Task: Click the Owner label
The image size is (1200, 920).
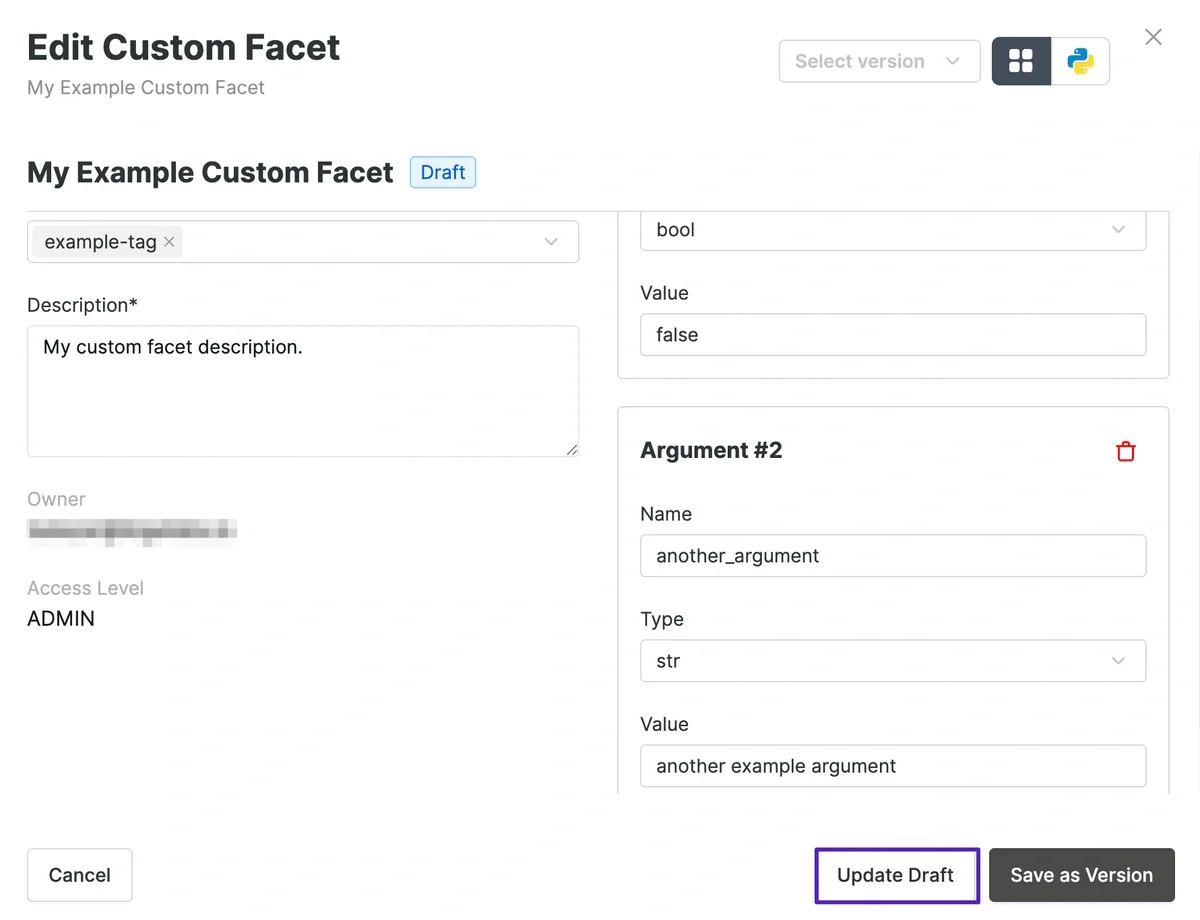Action: coord(56,499)
